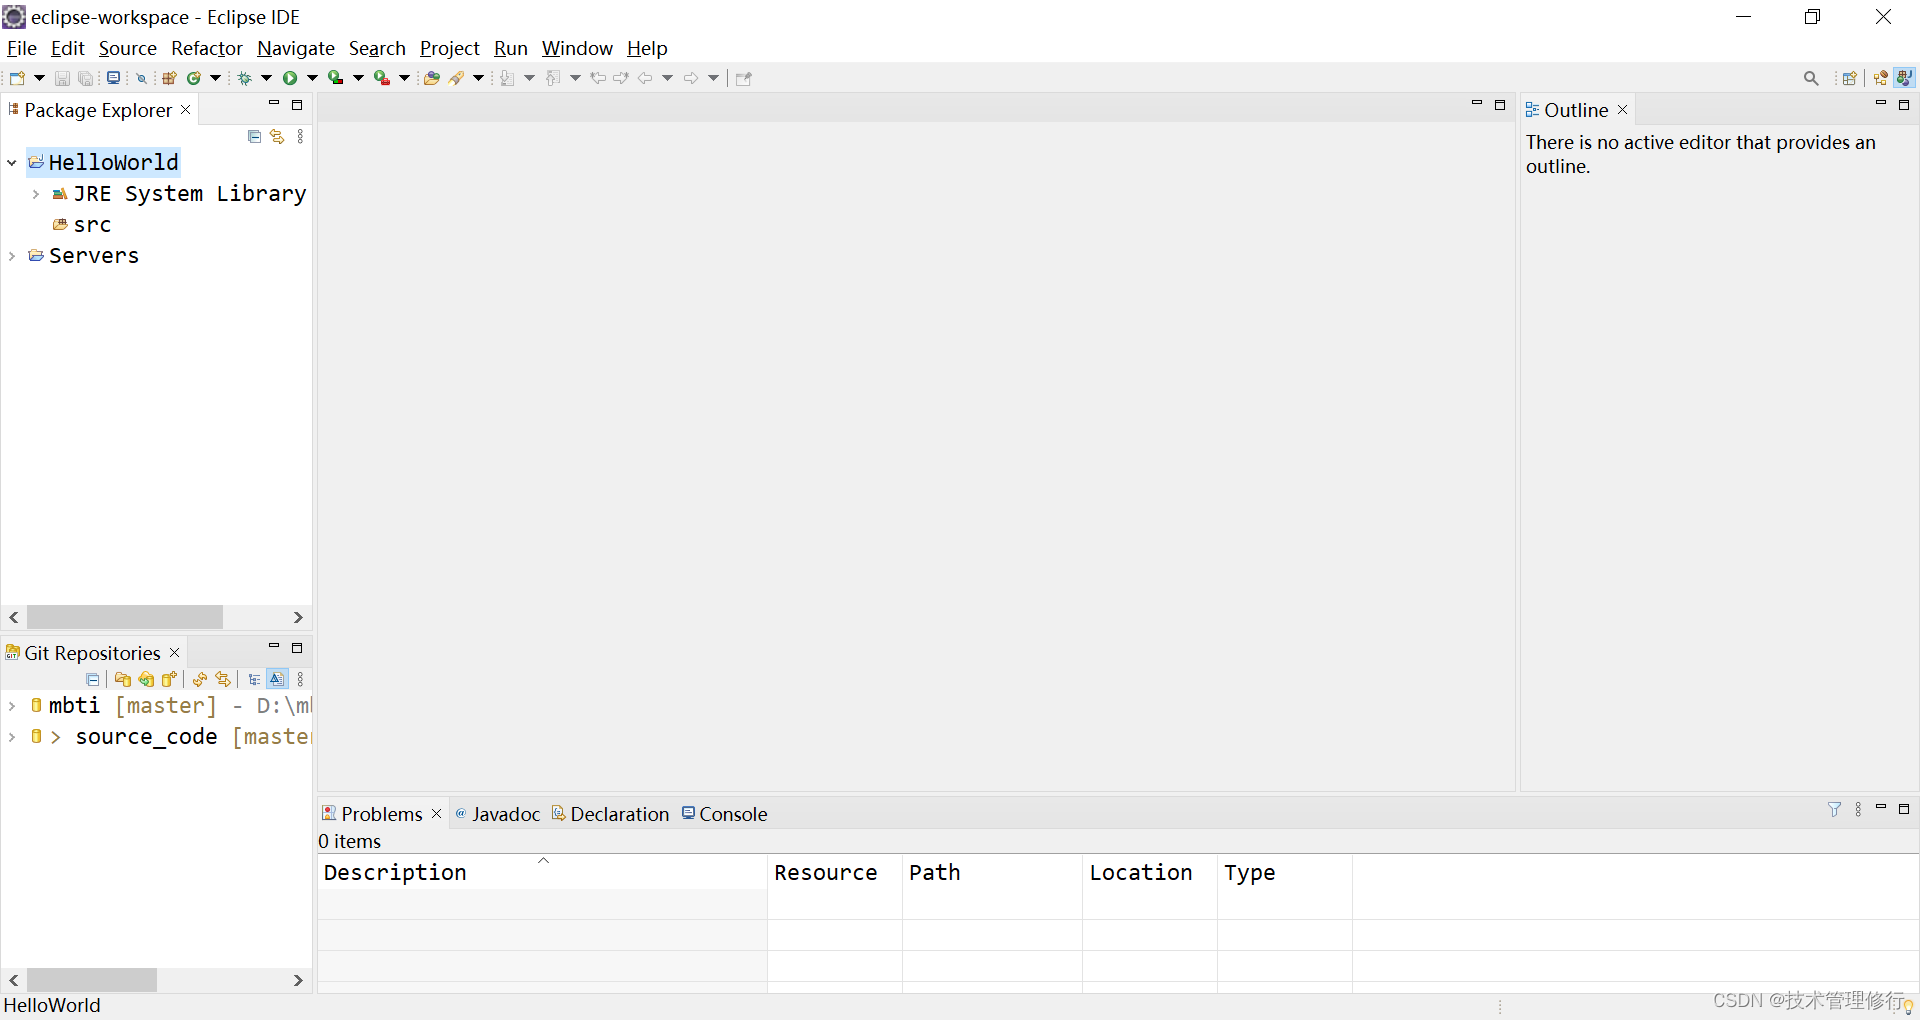Collapse All in Git Repositories view

point(92,680)
